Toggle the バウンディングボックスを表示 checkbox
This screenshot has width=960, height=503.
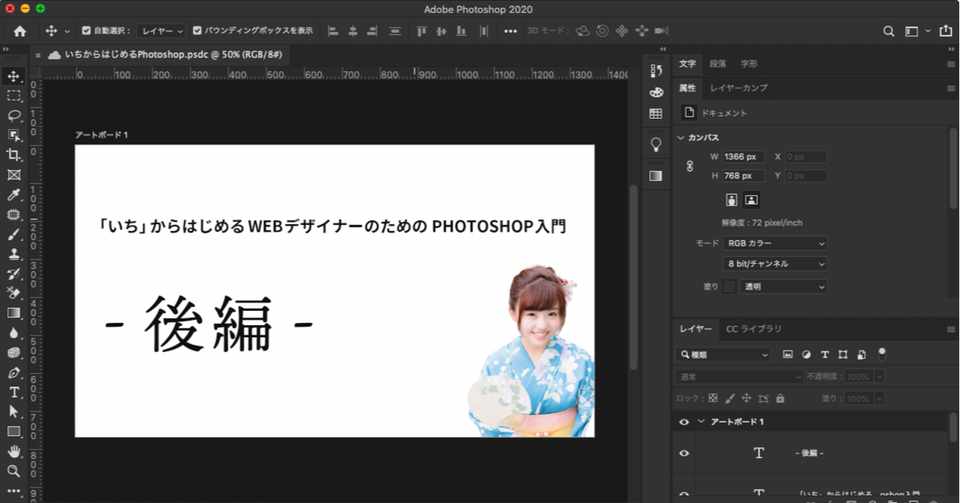coord(197,31)
